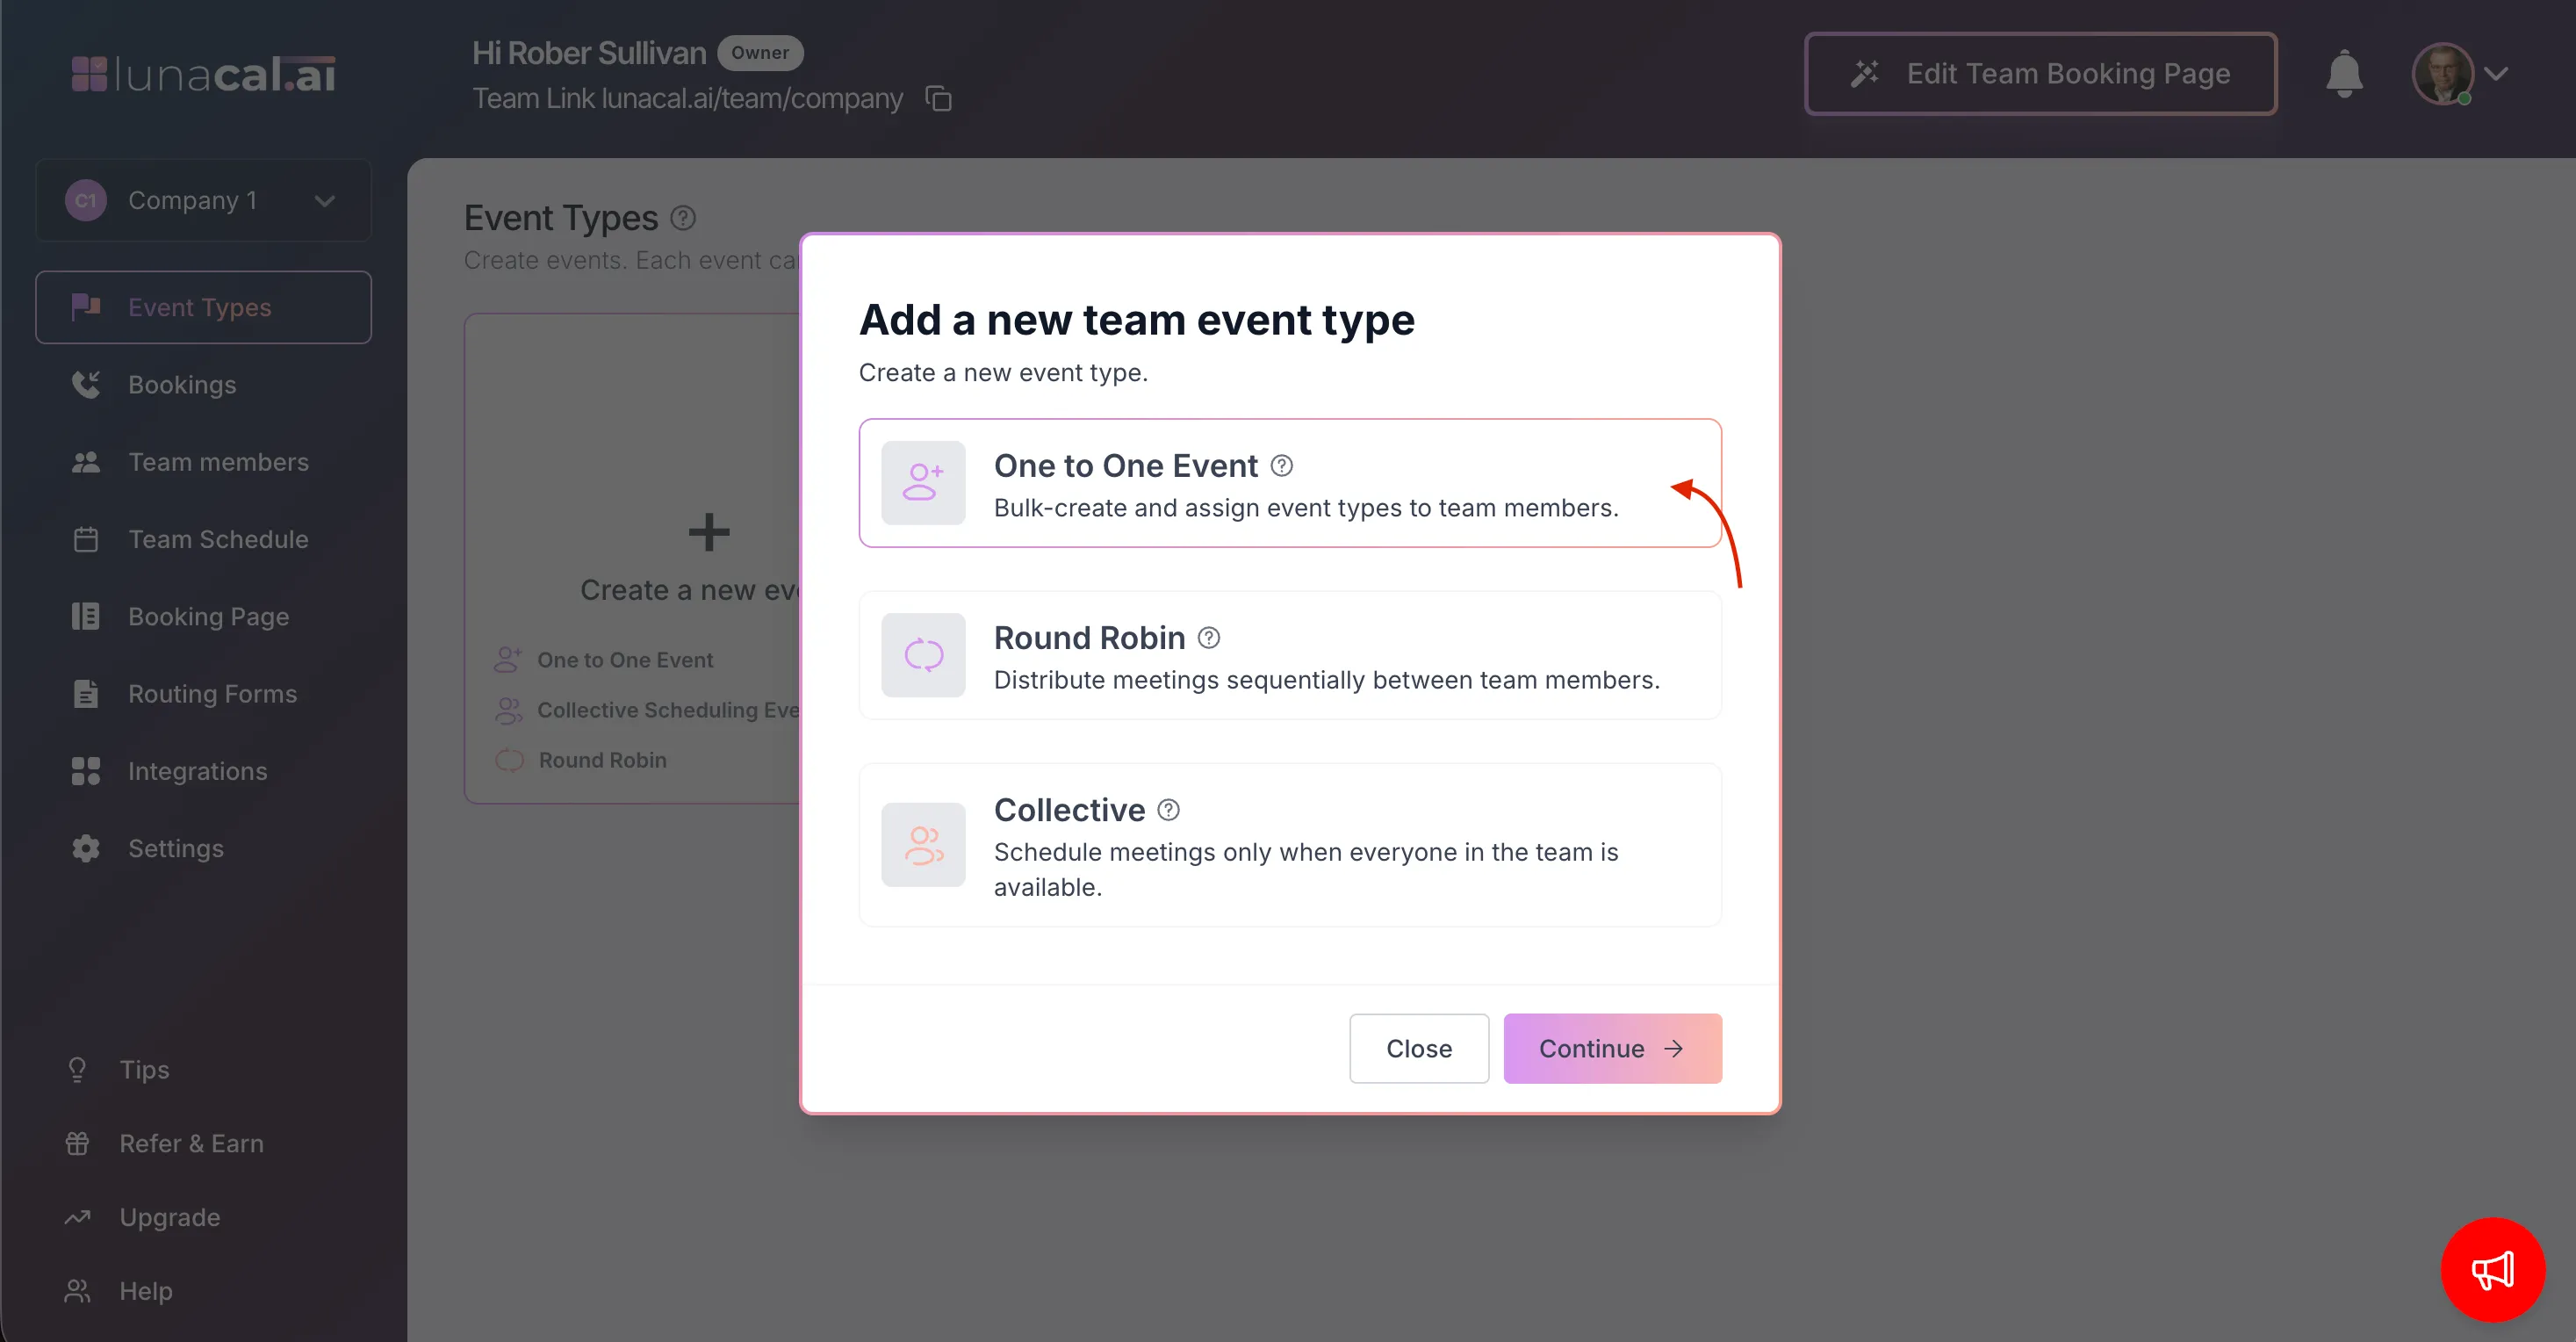Viewport: 2576px width, 1342px height.
Task: Open Refer & Earn
Action: [191, 1143]
